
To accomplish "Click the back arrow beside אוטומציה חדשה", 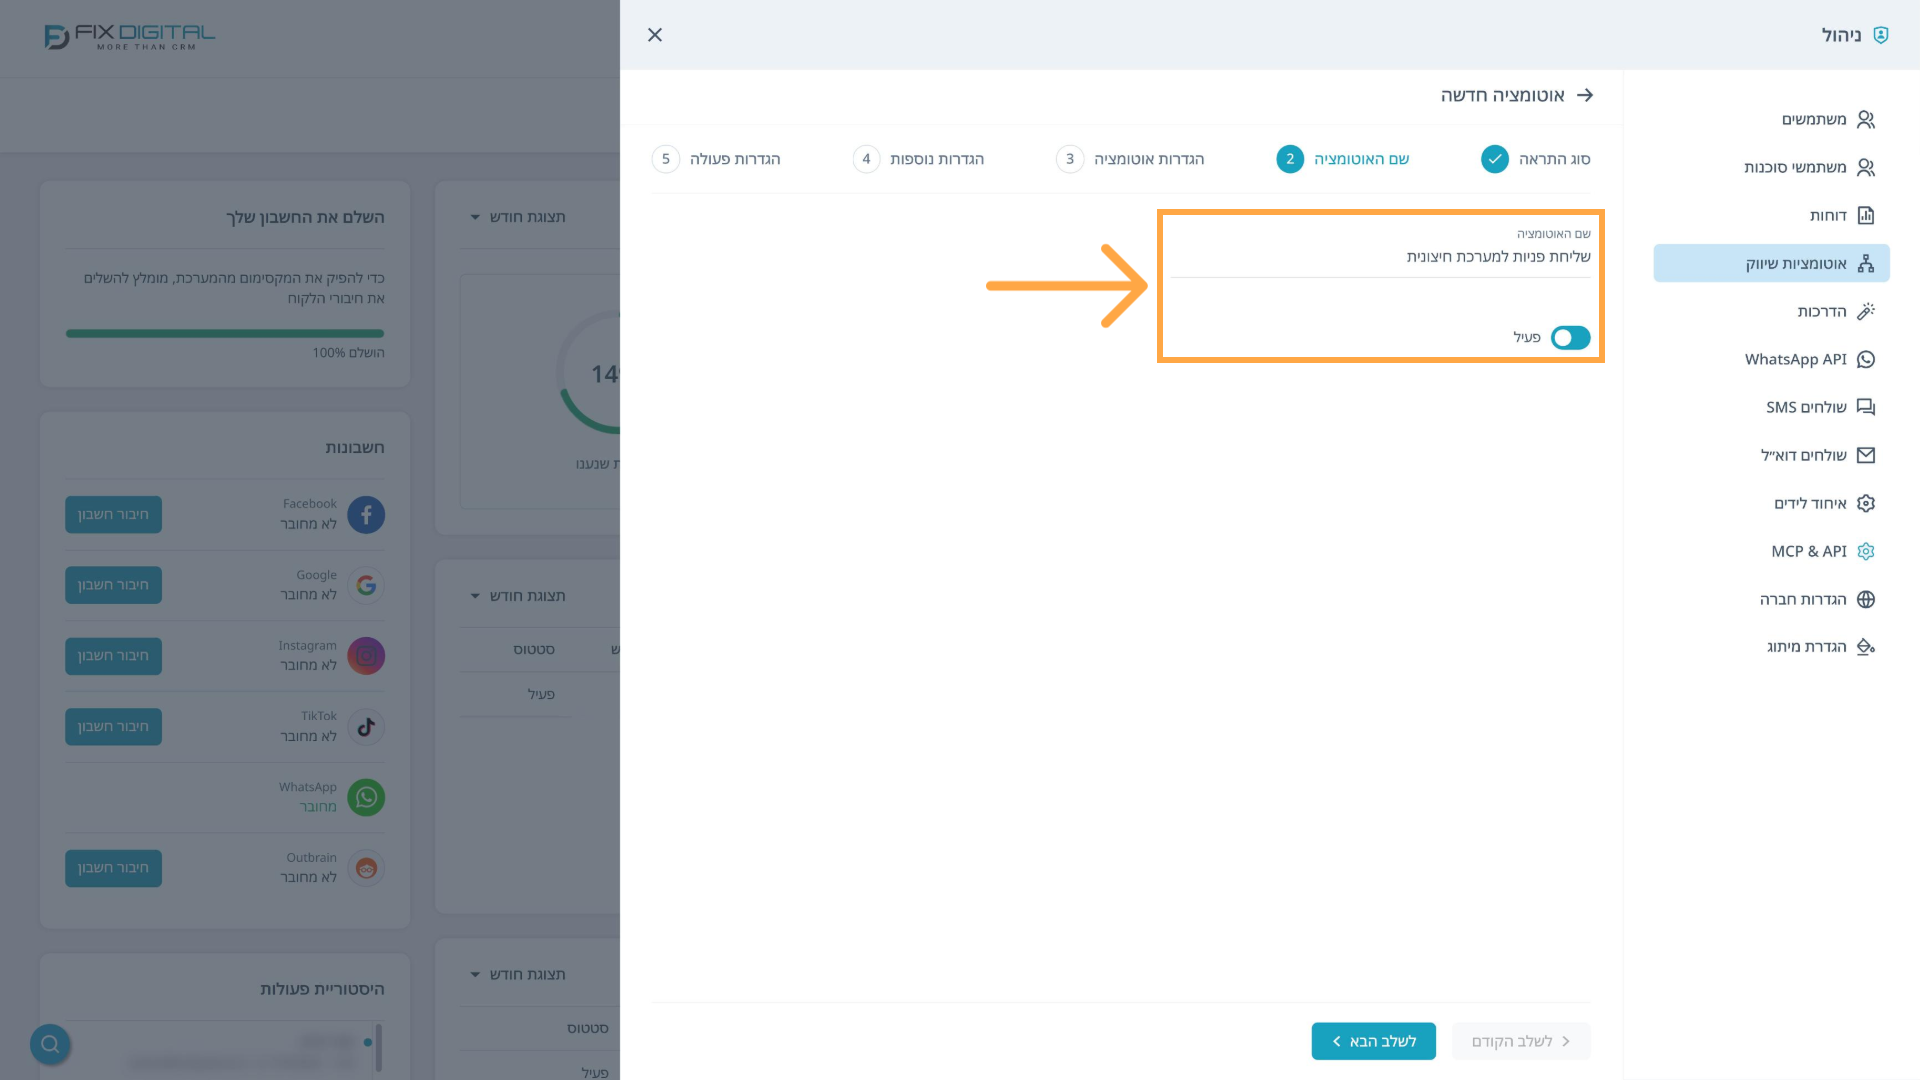I will [1585, 95].
